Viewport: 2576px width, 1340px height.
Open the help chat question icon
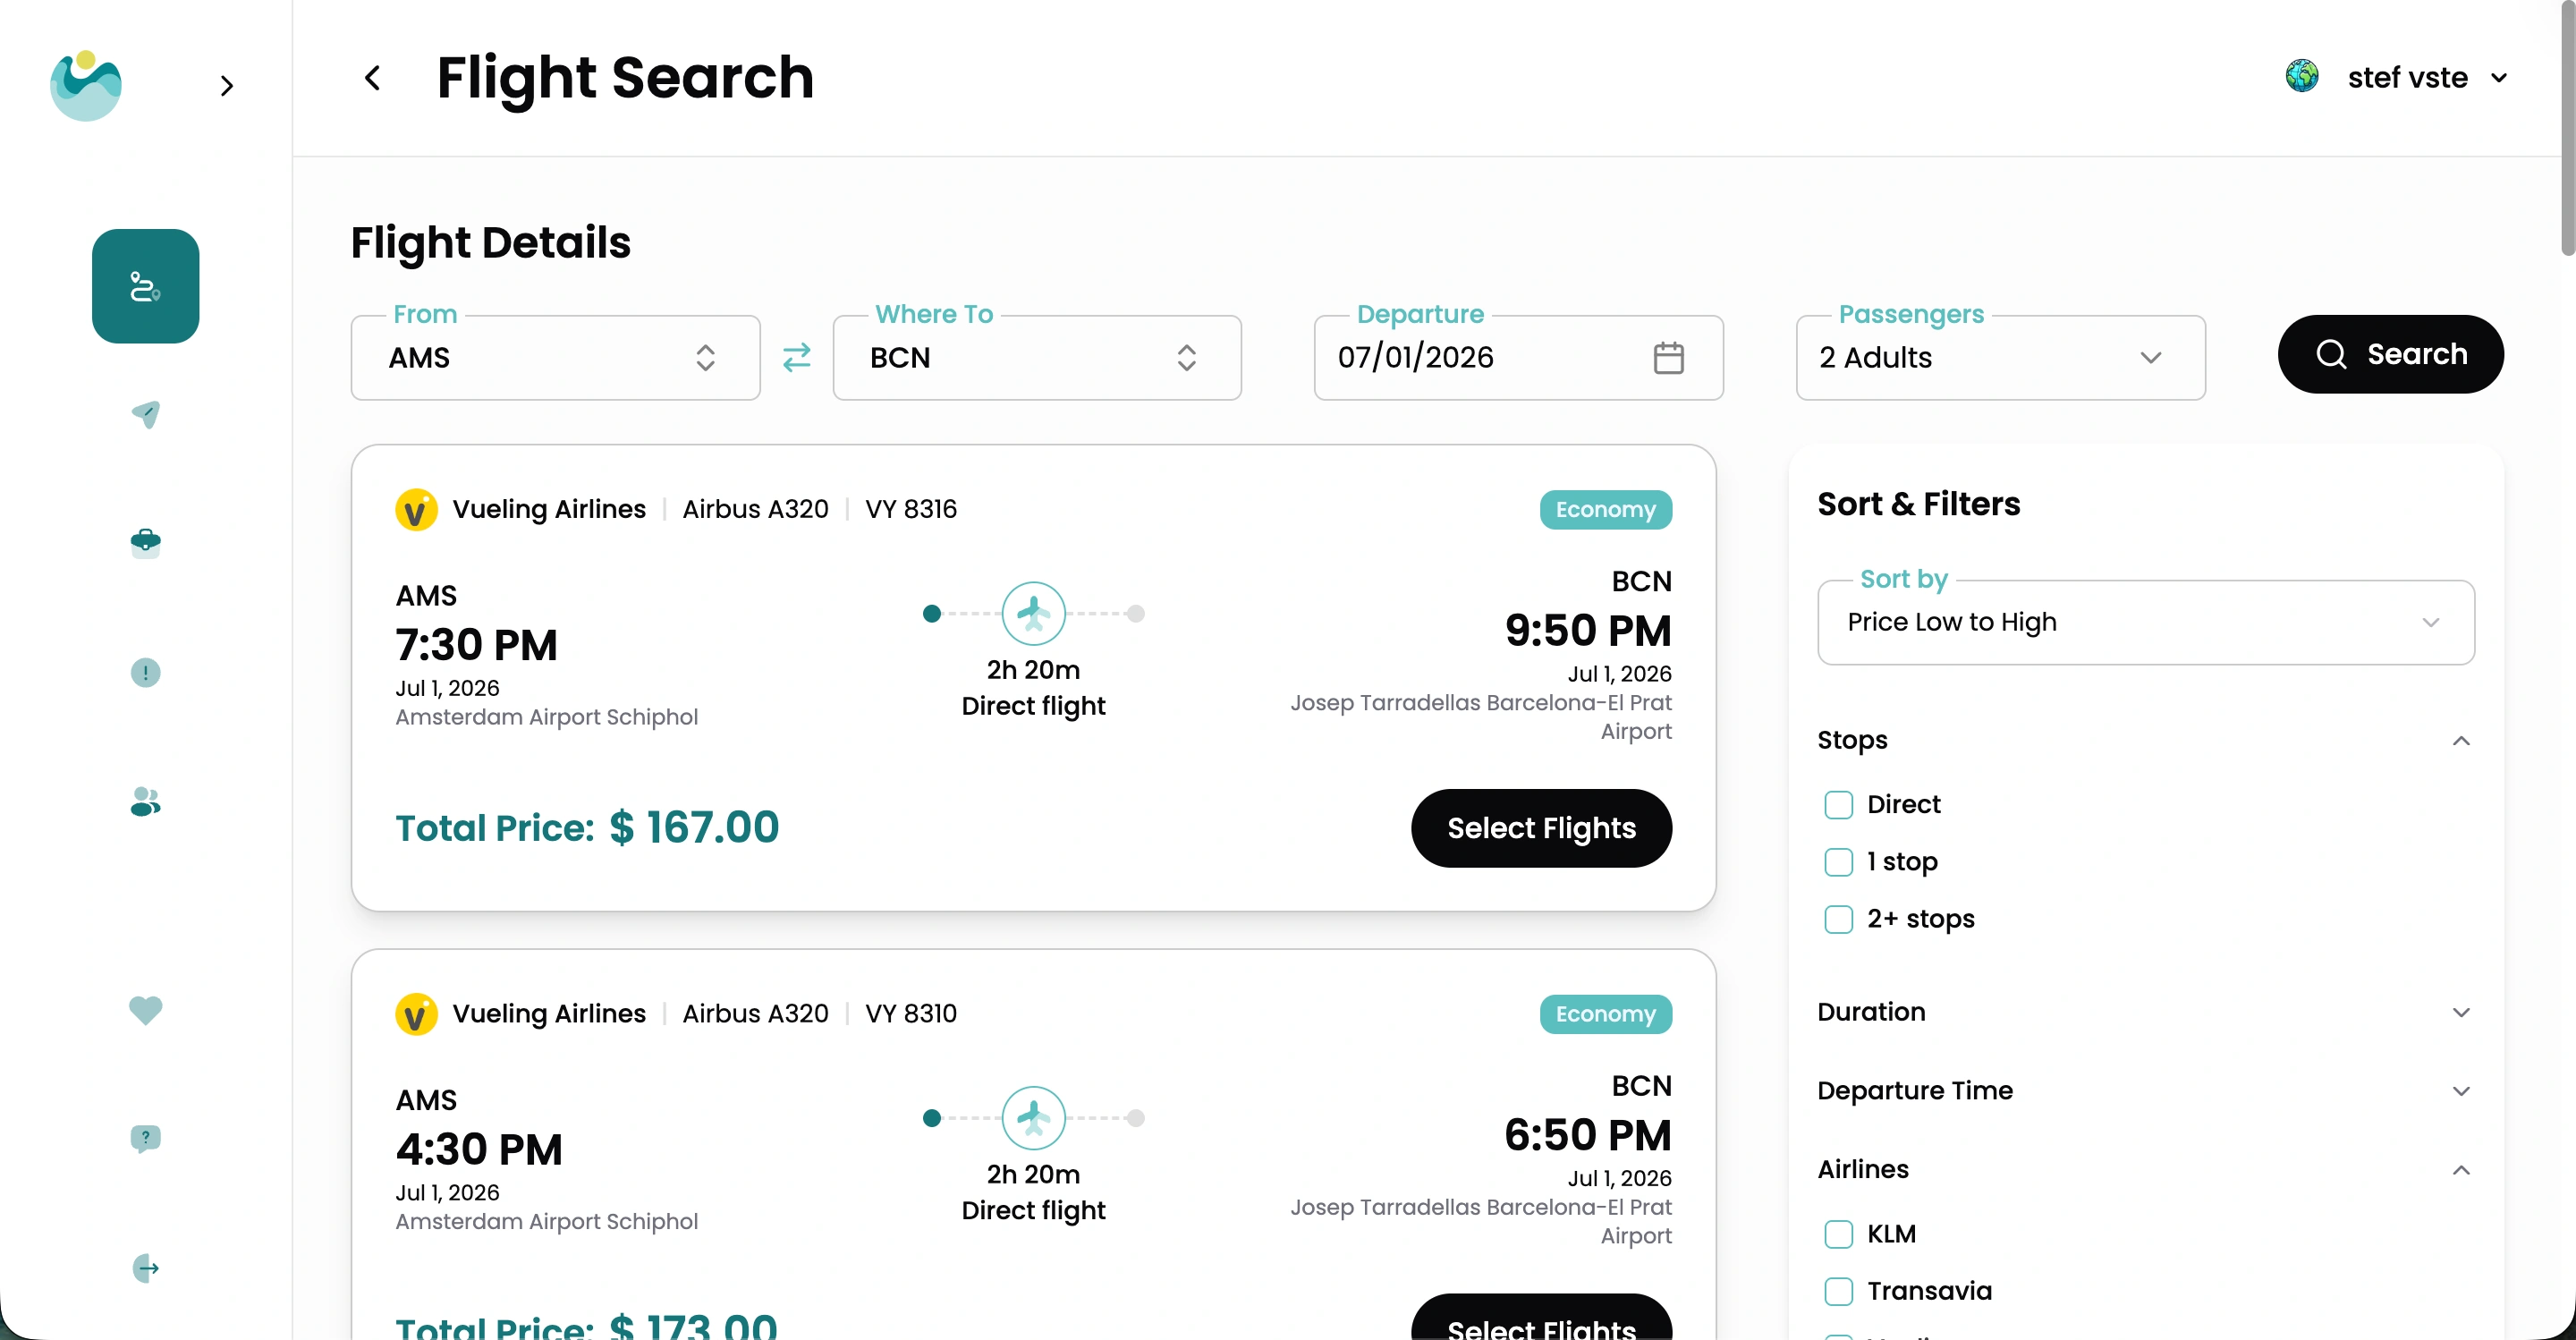pyautogui.click(x=146, y=1138)
